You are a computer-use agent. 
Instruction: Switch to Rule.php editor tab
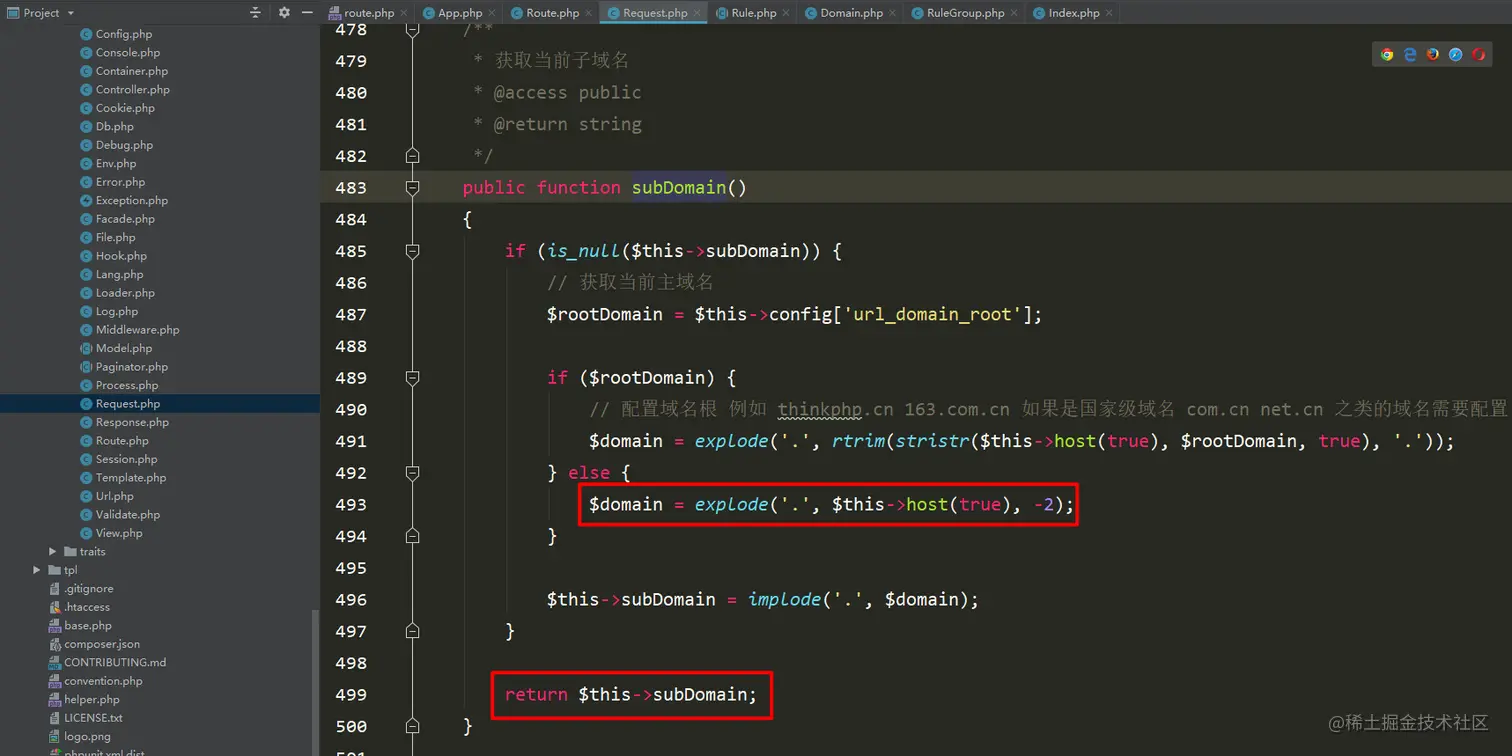click(x=754, y=13)
